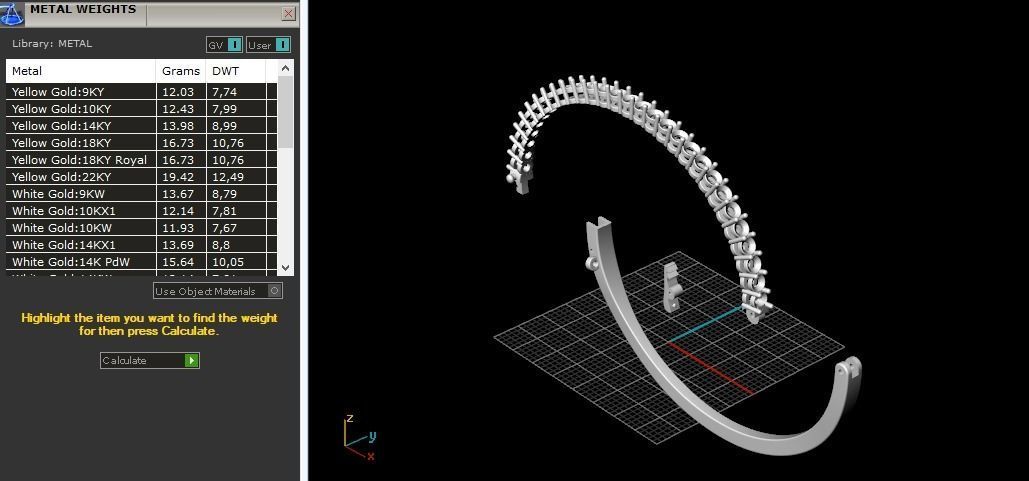Click DWT value 8,99
Screen dimensions: 1029x481
click(224, 126)
